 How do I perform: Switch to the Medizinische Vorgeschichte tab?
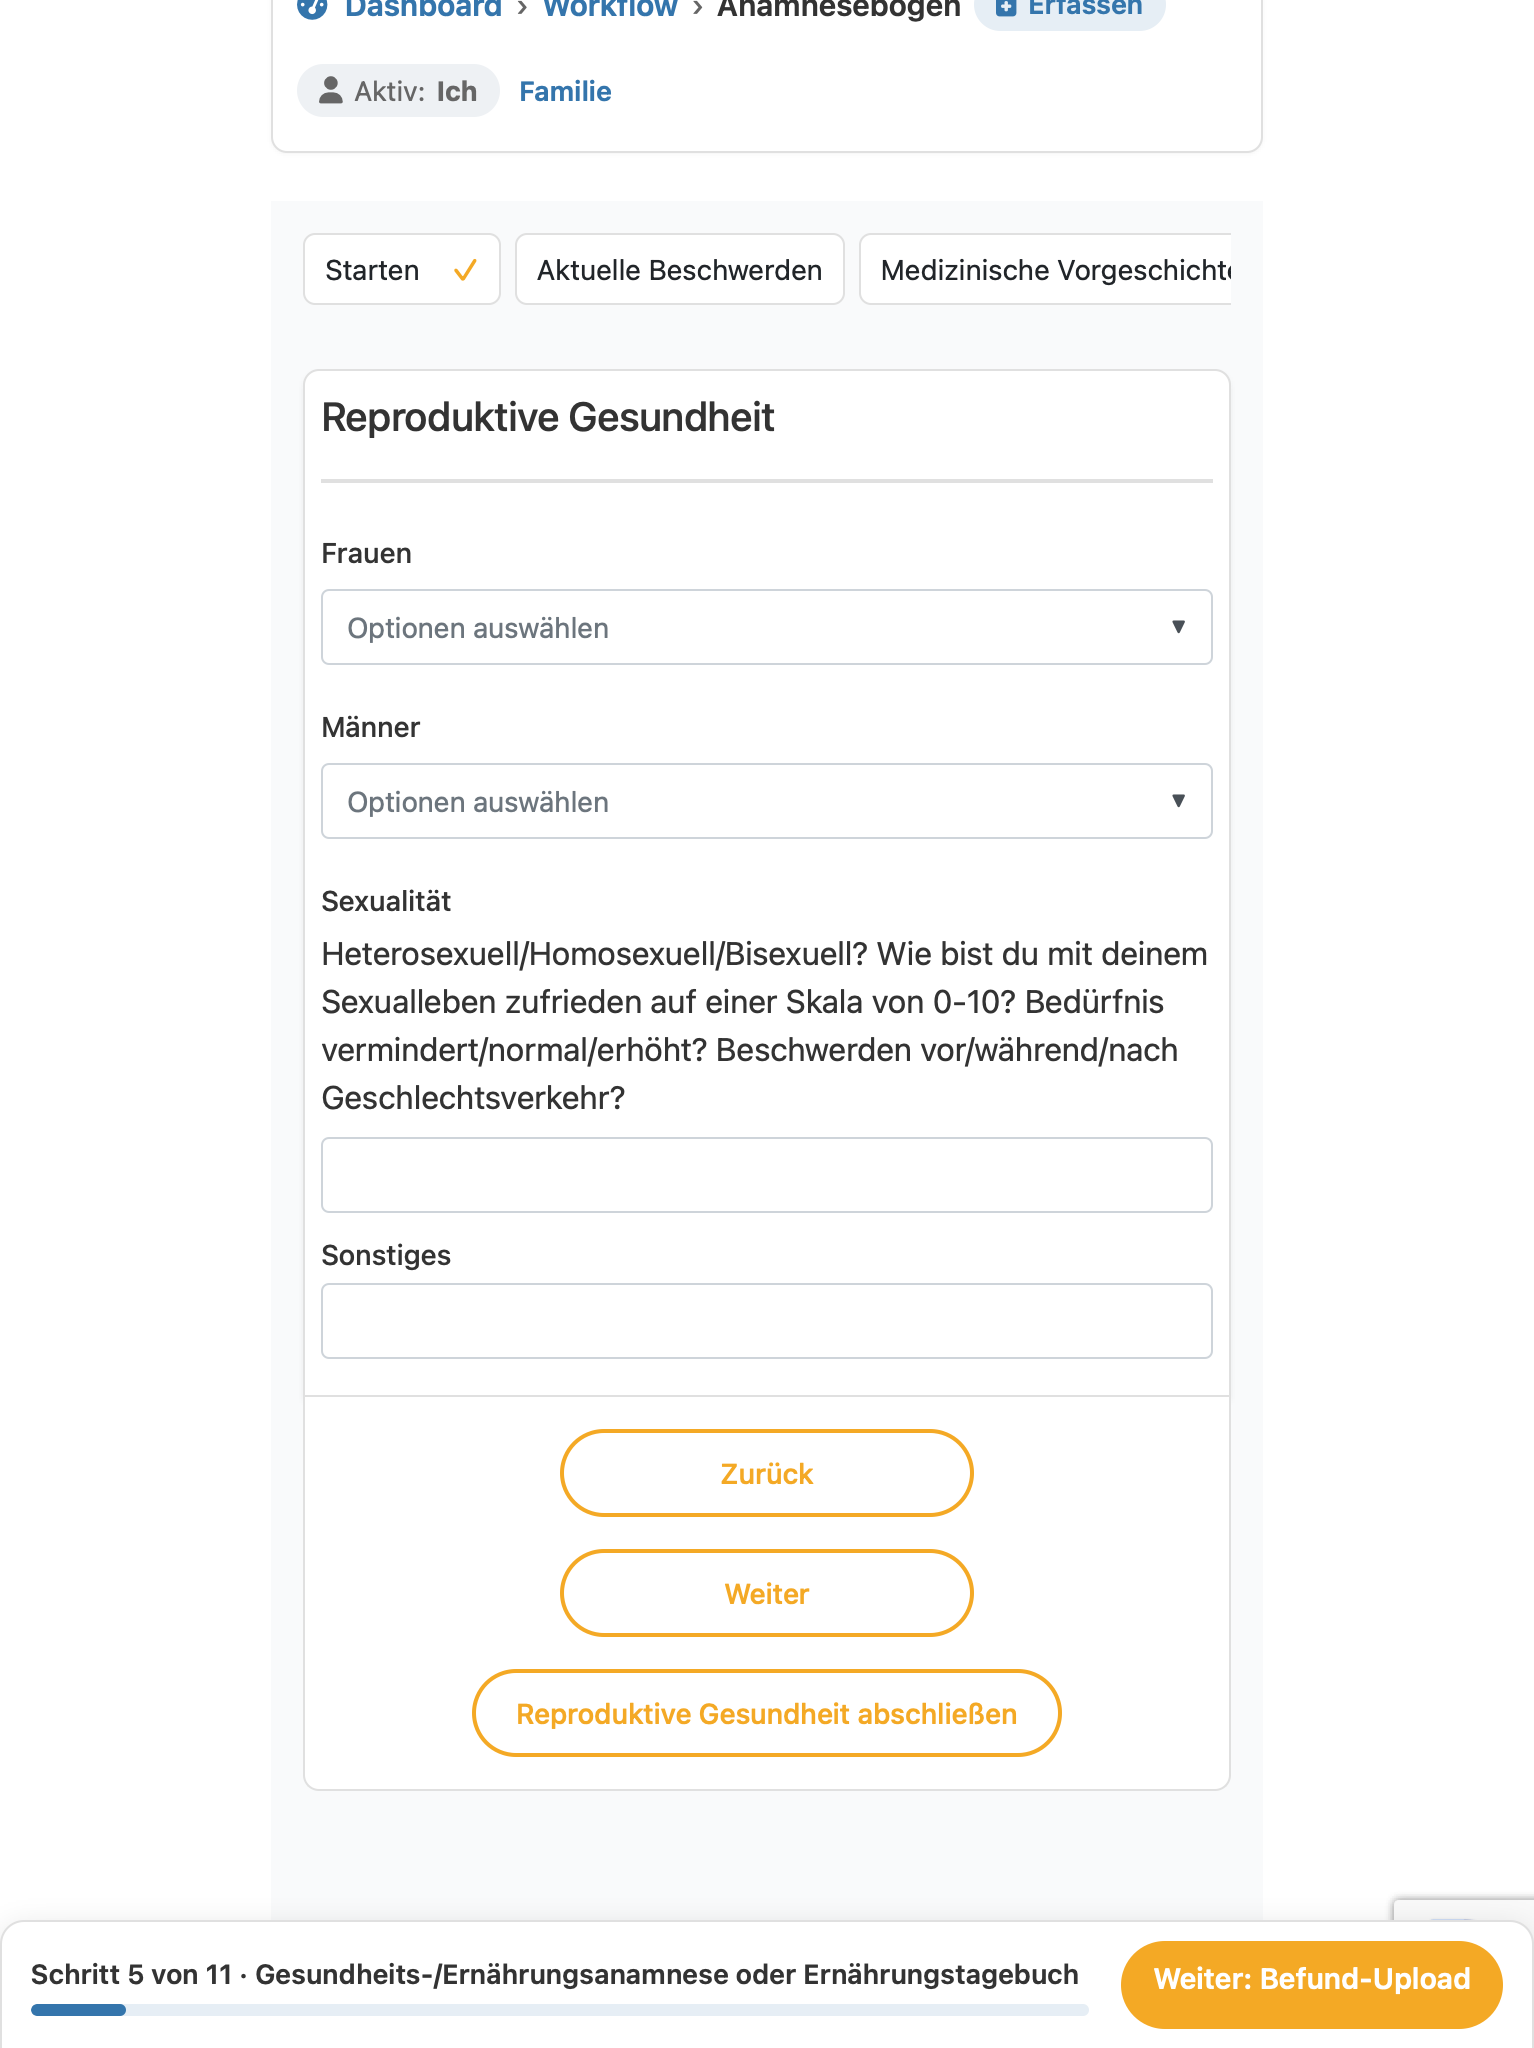[x=1046, y=270]
